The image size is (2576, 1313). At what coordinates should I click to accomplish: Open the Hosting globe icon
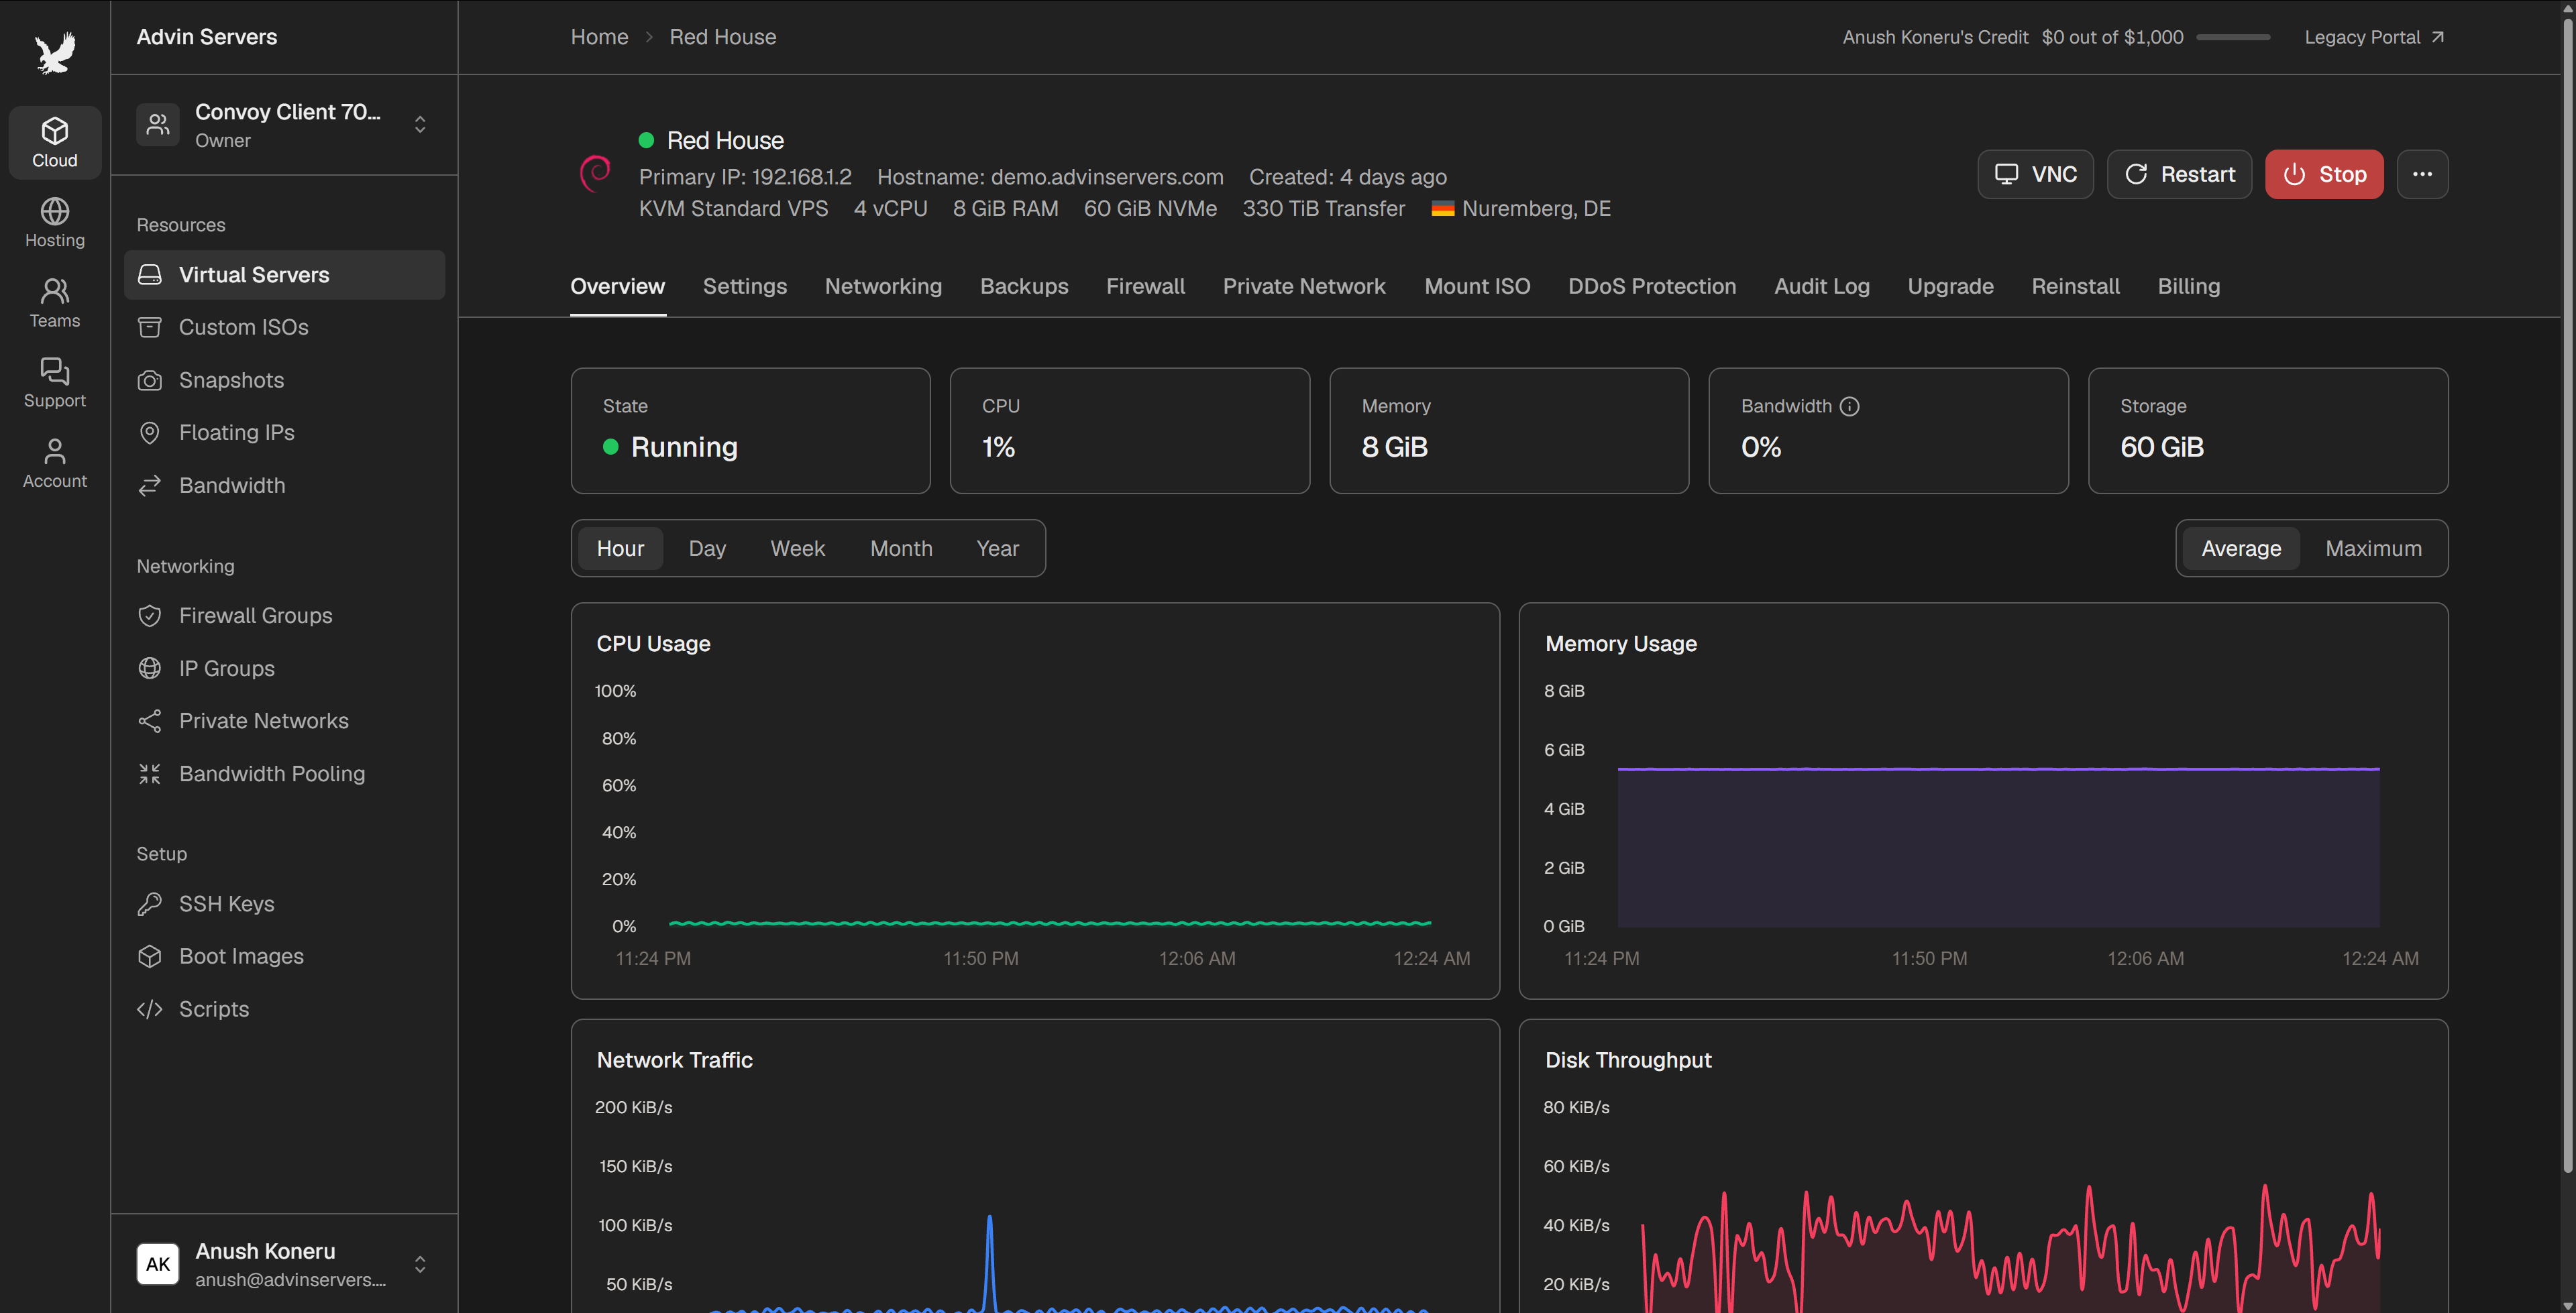pos(55,211)
